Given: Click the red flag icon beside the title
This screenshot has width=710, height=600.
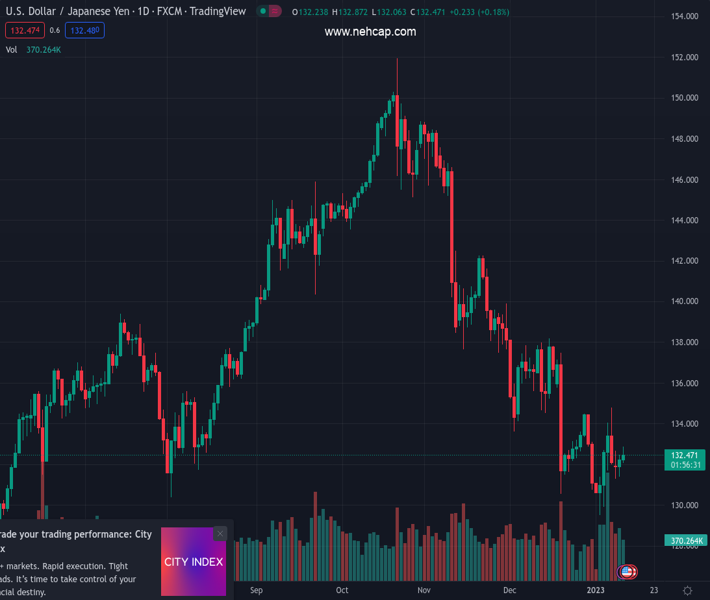Looking at the screenshot, I should [x=275, y=12].
